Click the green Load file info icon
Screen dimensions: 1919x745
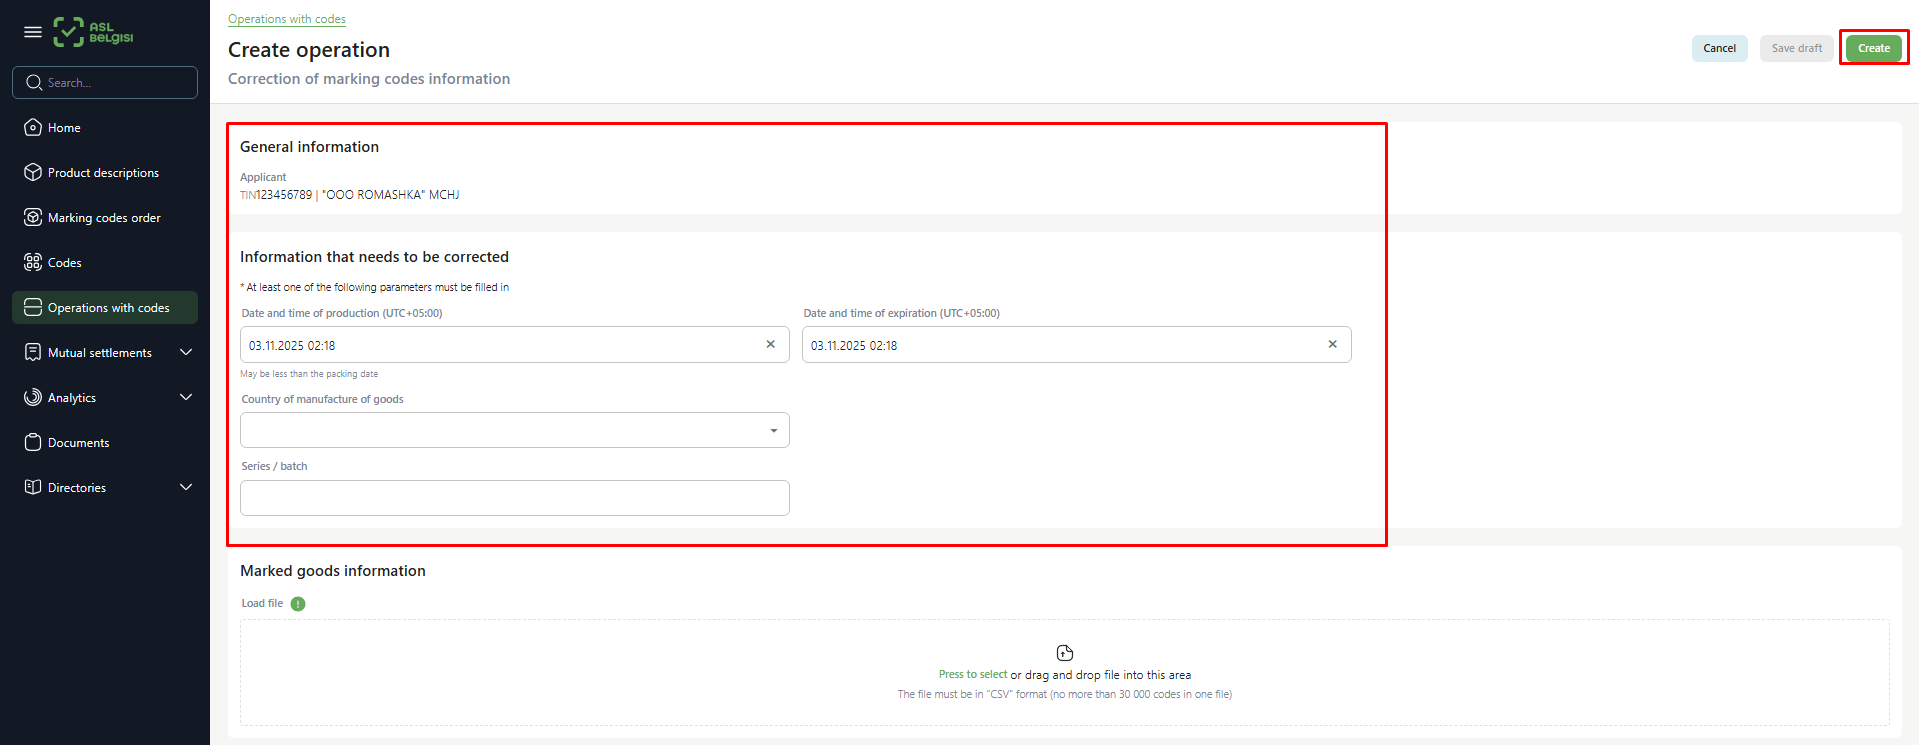[298, 604]
